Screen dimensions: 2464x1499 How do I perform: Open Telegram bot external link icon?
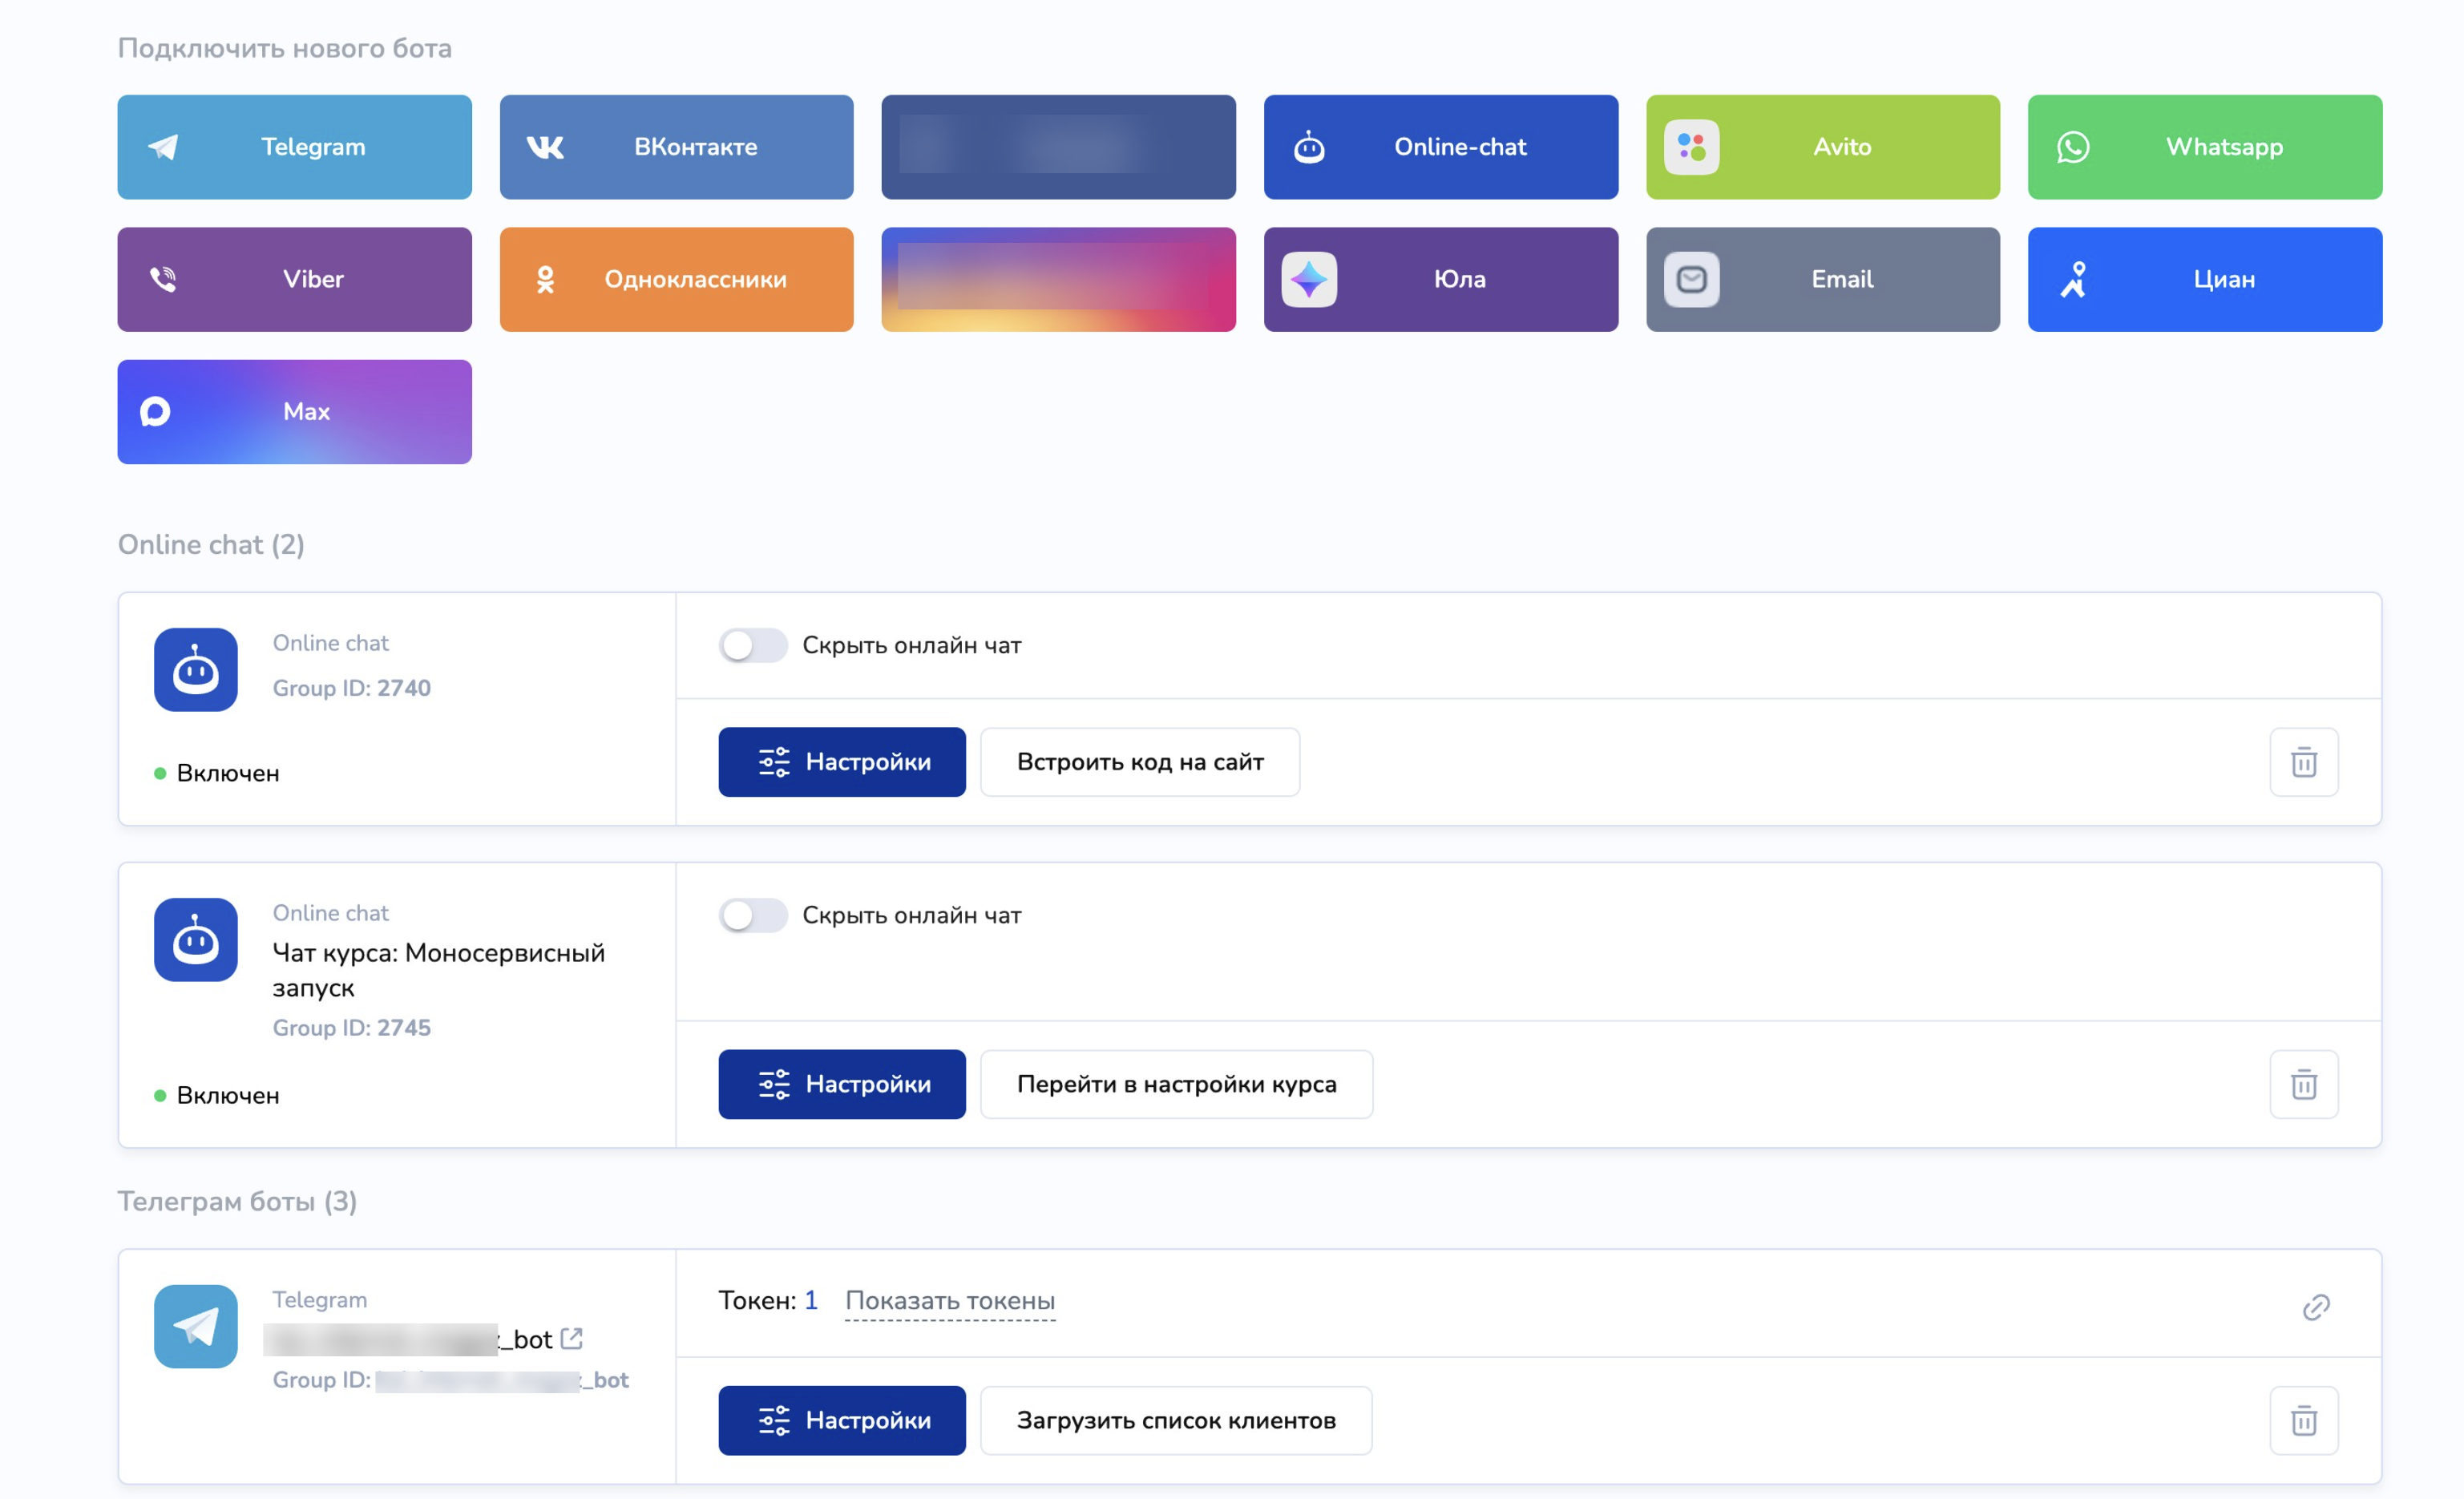tap(571, 1338)
